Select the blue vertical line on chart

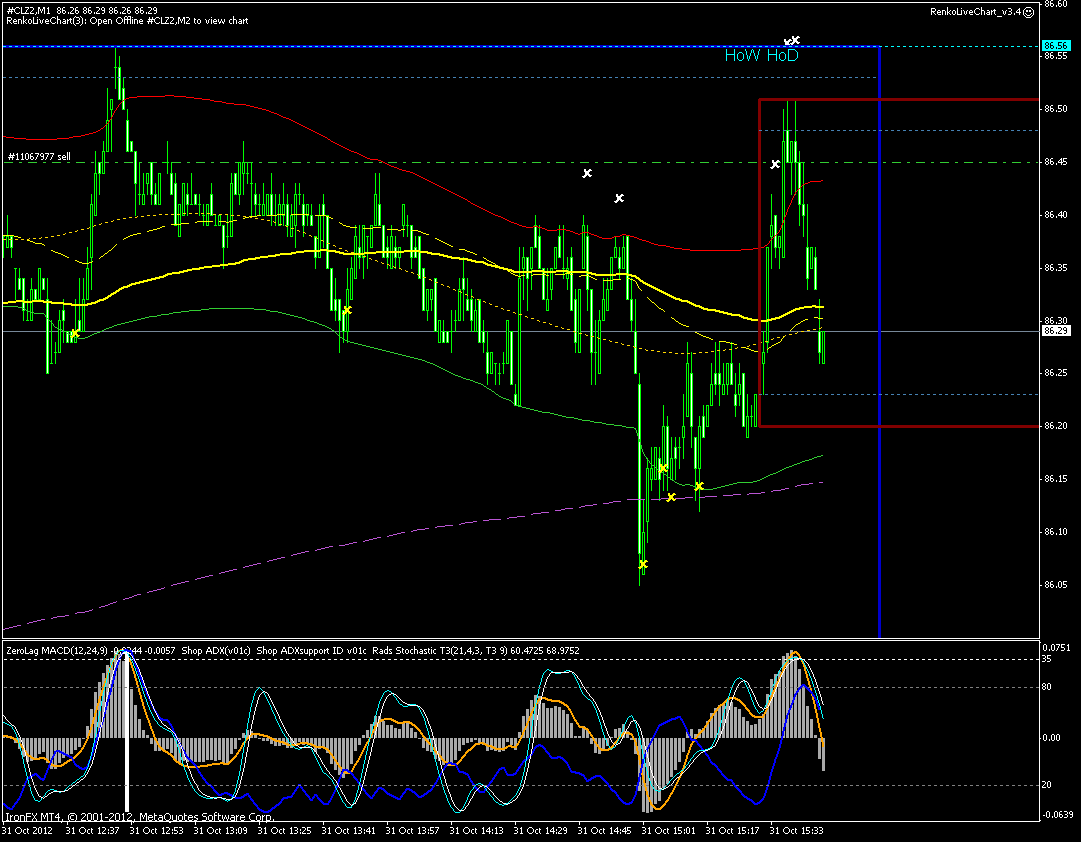click(x=880, y=342)
